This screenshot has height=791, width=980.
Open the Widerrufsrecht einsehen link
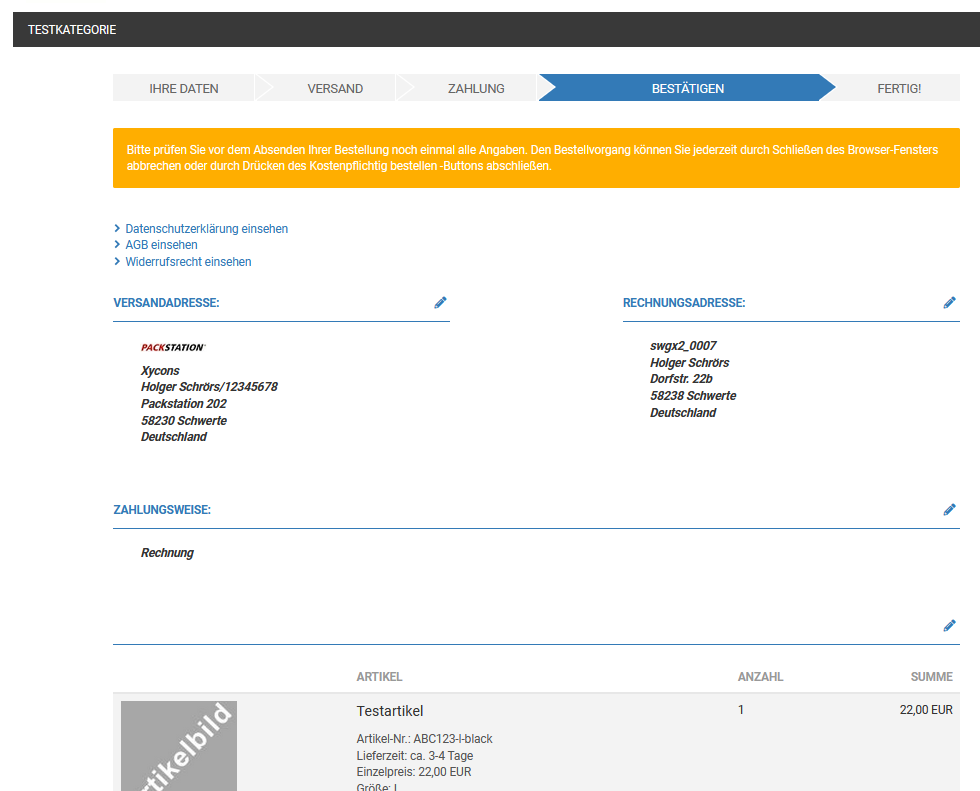[188, 262]
